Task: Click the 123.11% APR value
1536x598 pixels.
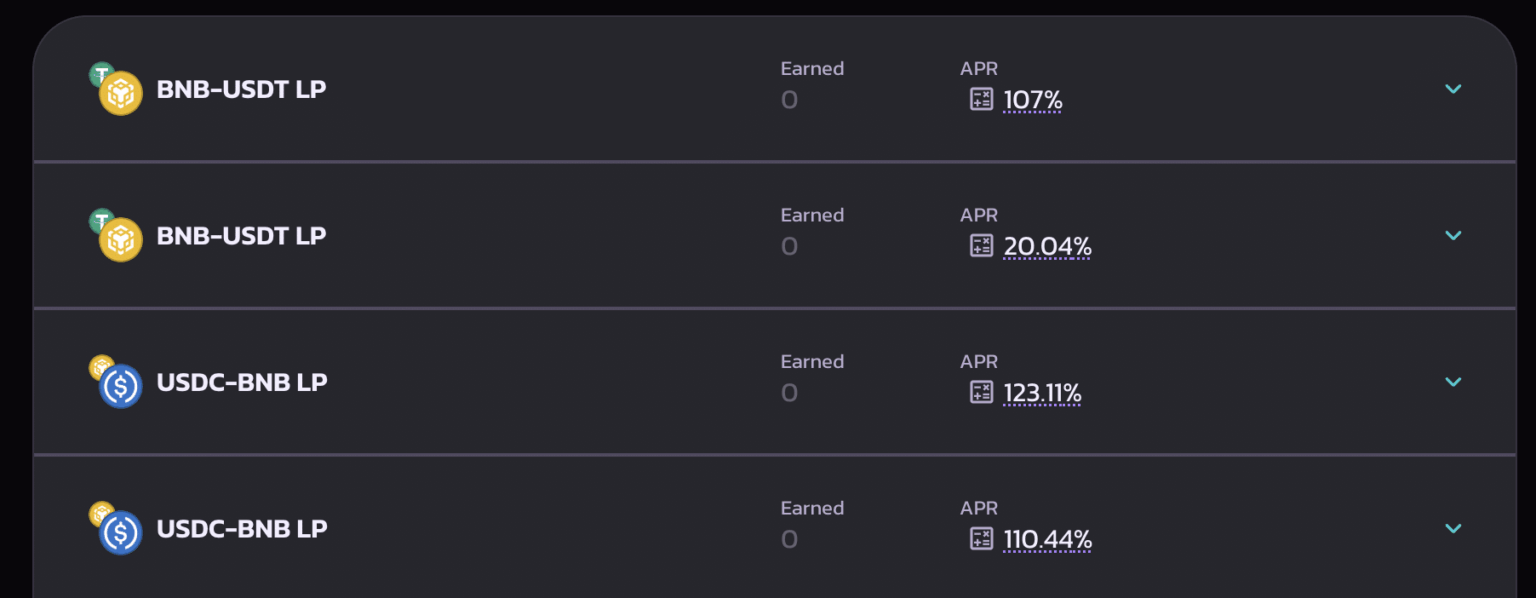Action: (x=1042, y=393)
